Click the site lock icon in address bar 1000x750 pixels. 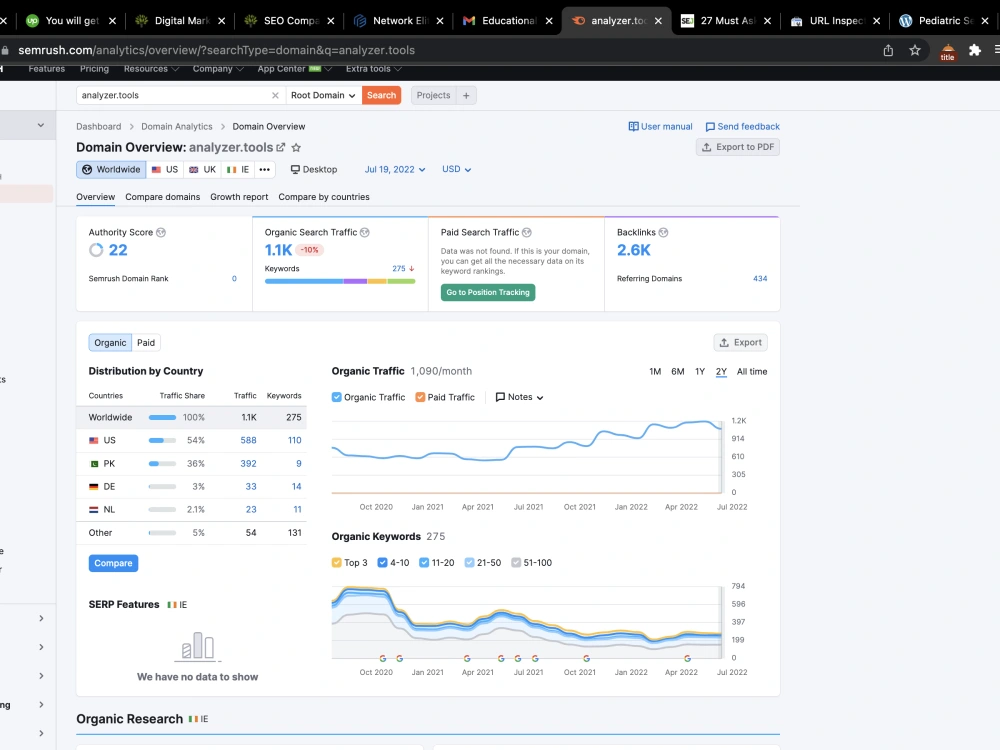pos(5,50)
